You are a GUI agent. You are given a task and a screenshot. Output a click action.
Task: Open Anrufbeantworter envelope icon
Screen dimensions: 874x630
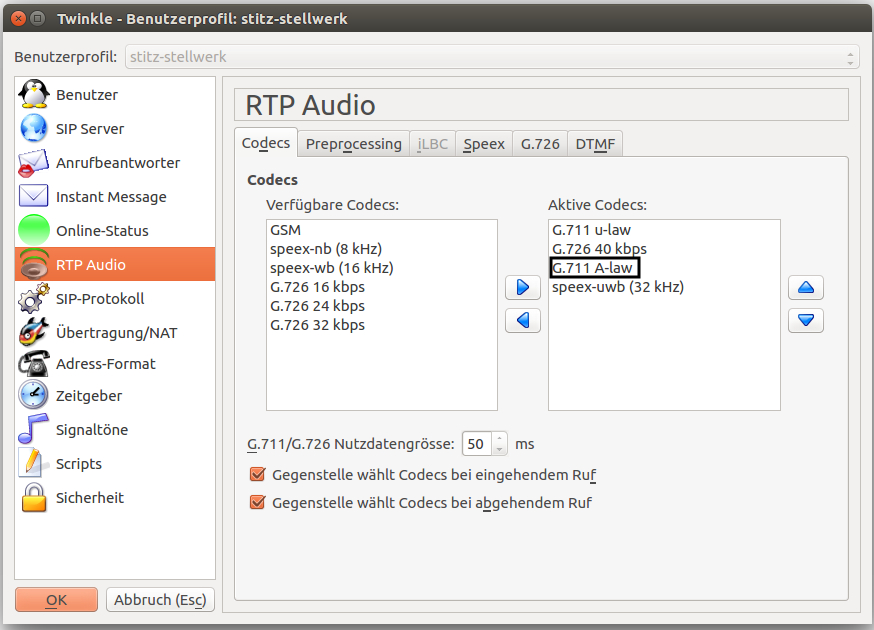point(34,163)
